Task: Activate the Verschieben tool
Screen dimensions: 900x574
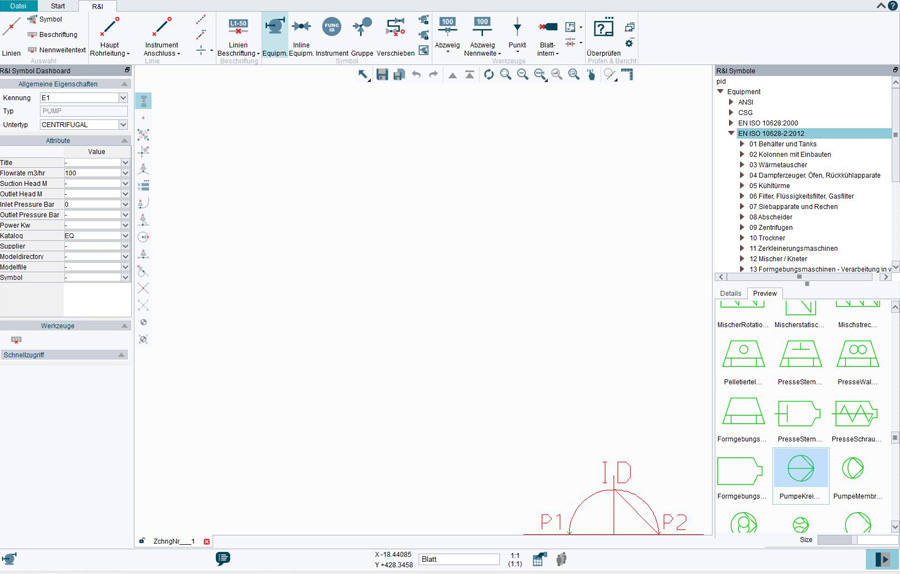Action: (395, 36)
